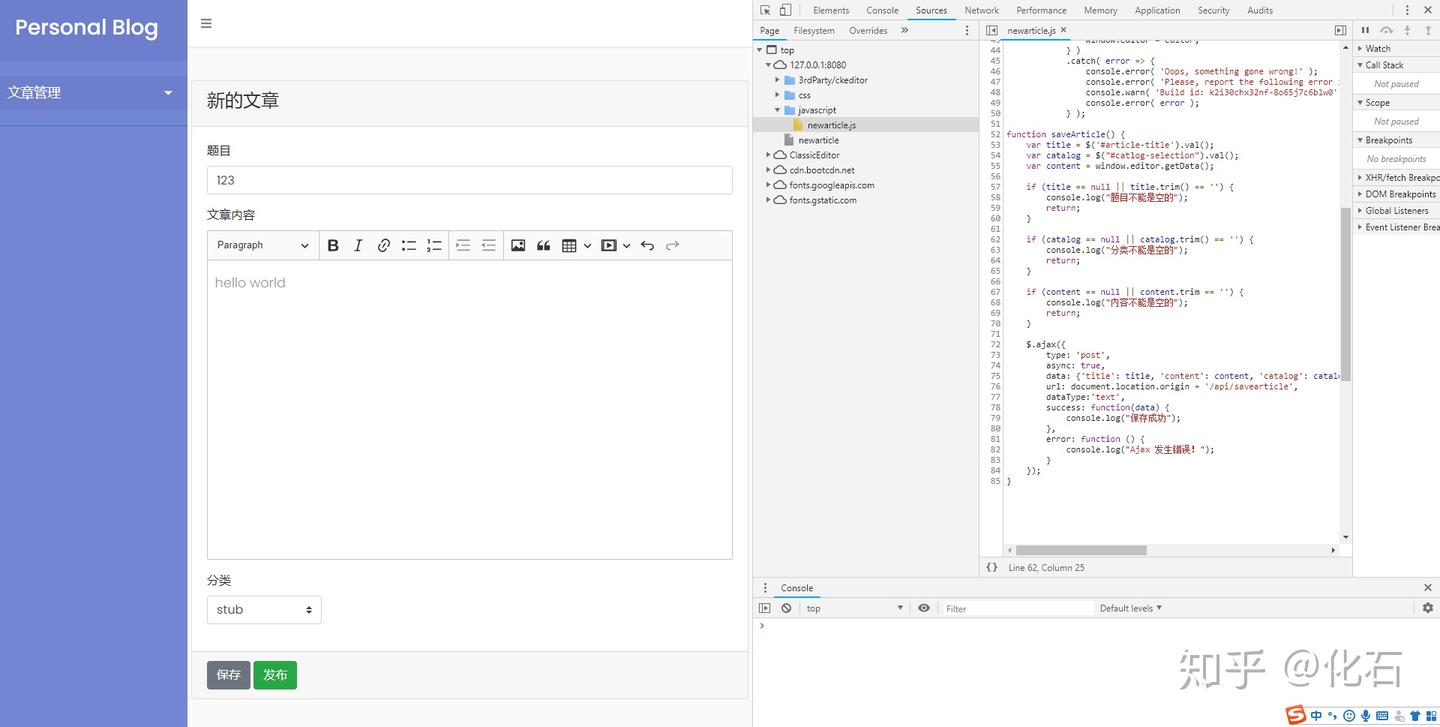Redo the edit in the editor
The image size is (1440, 727).
(672, 245)
